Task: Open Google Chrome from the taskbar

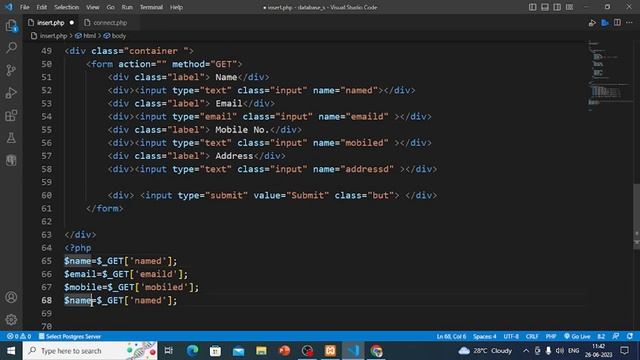Action: 376,351
